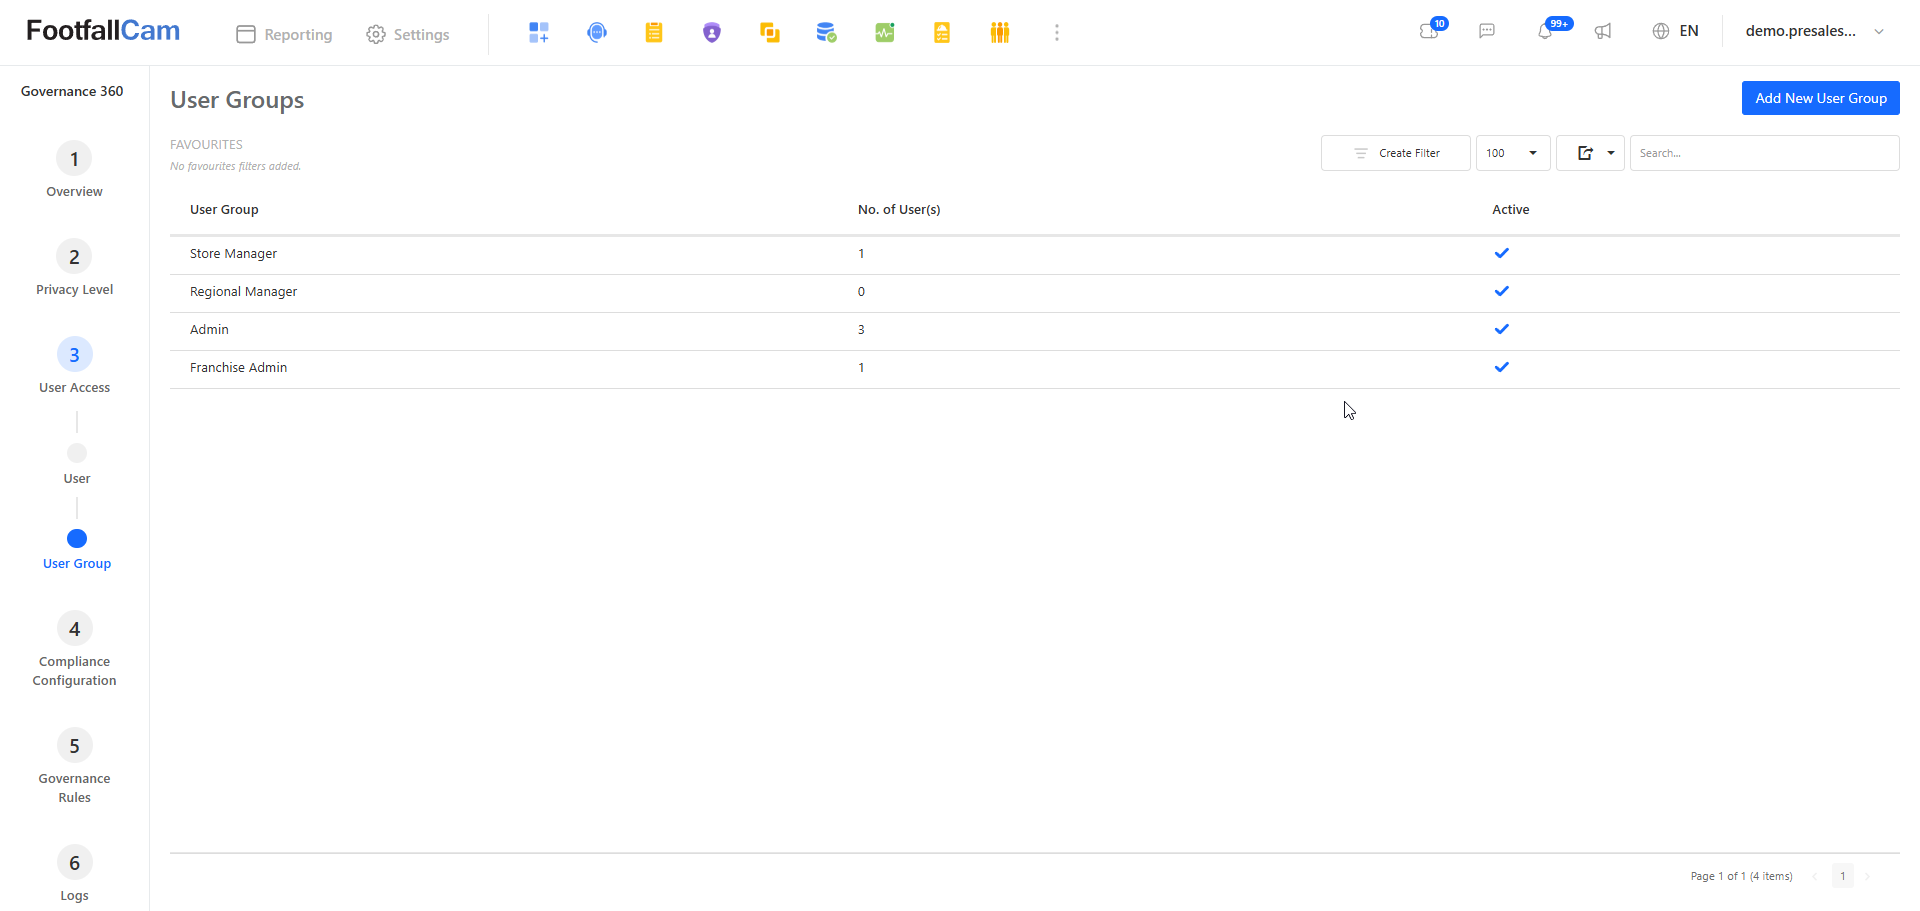Open the megaphone announcements icon
The height and width of the screenshot is (911, 1920).
click(x=1603, y=31)
